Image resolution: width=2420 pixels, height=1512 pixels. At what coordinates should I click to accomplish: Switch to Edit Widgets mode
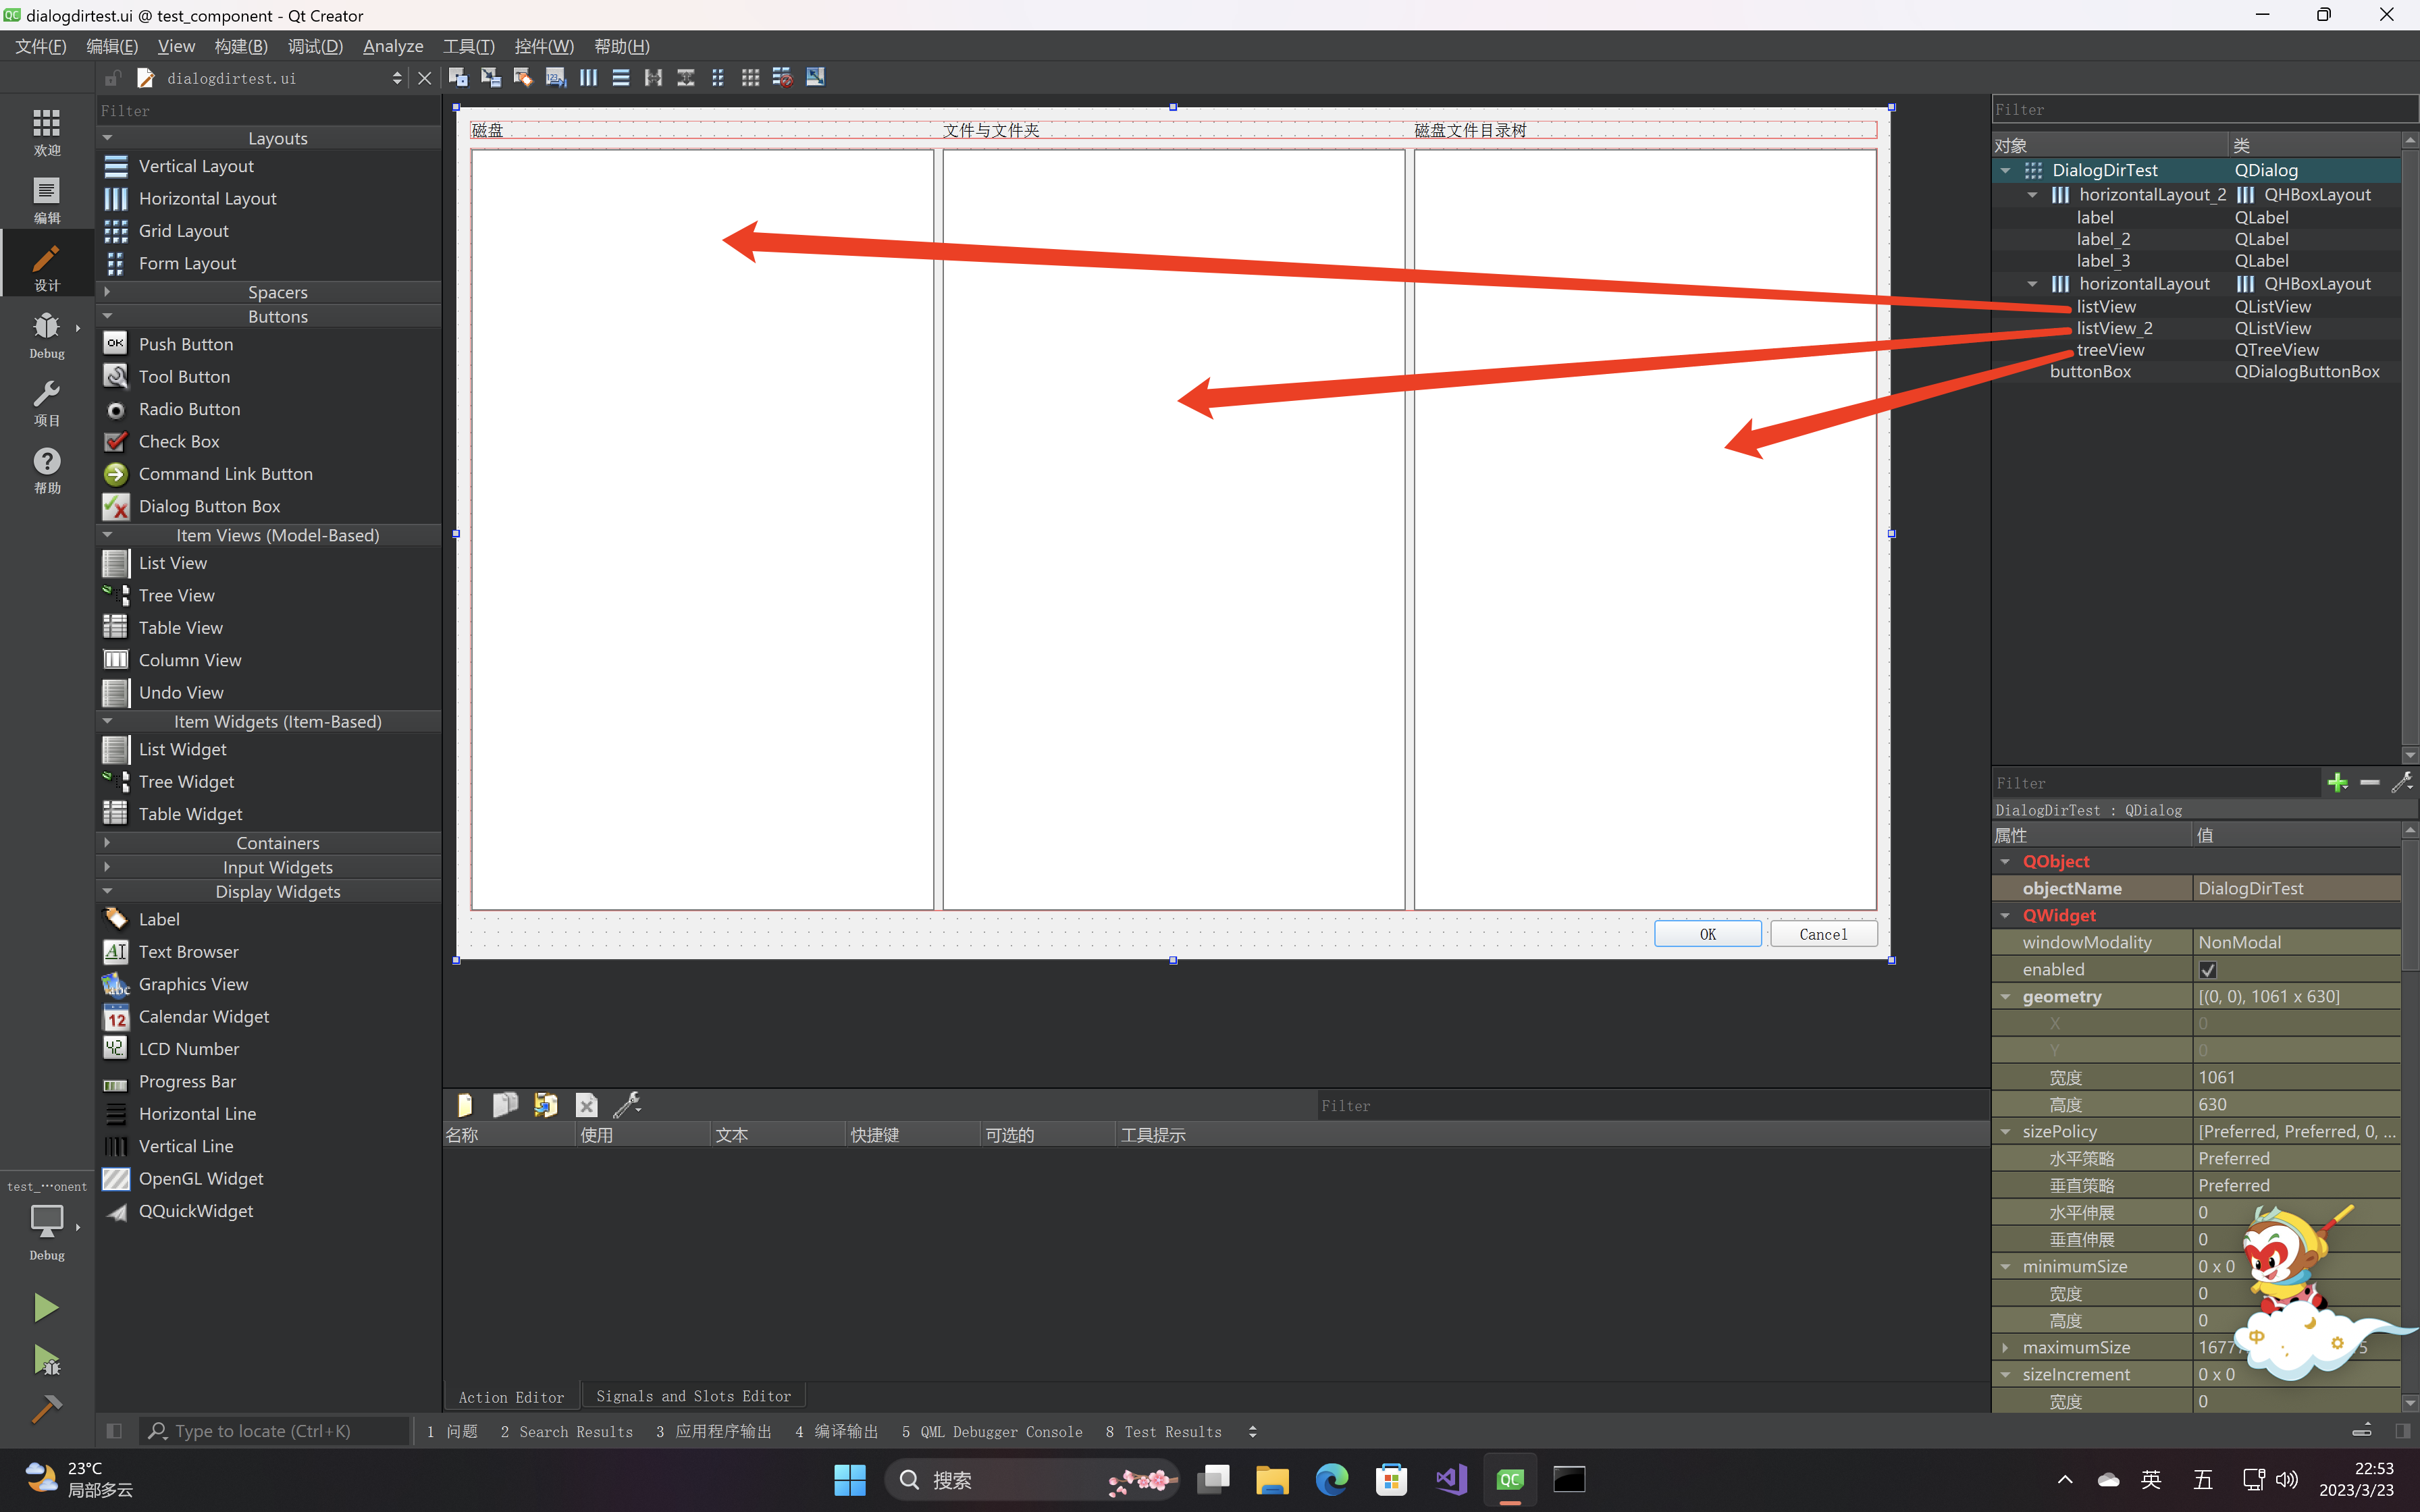[458, 77]
